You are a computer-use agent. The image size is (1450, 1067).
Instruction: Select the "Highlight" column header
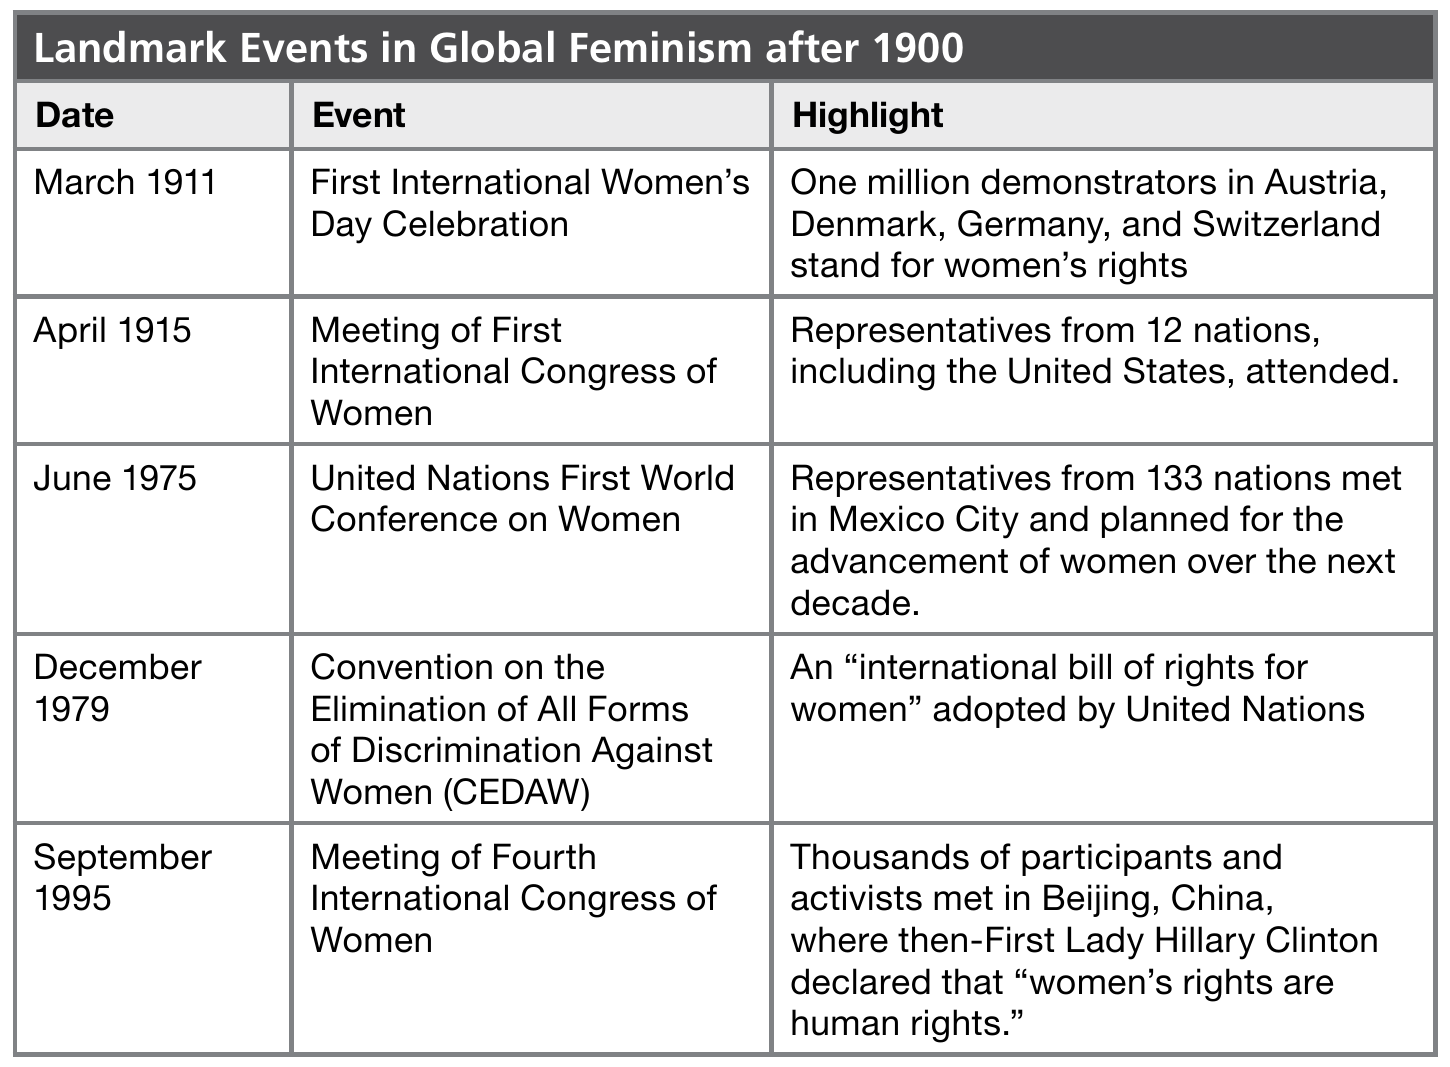click(x=867, y=115)
